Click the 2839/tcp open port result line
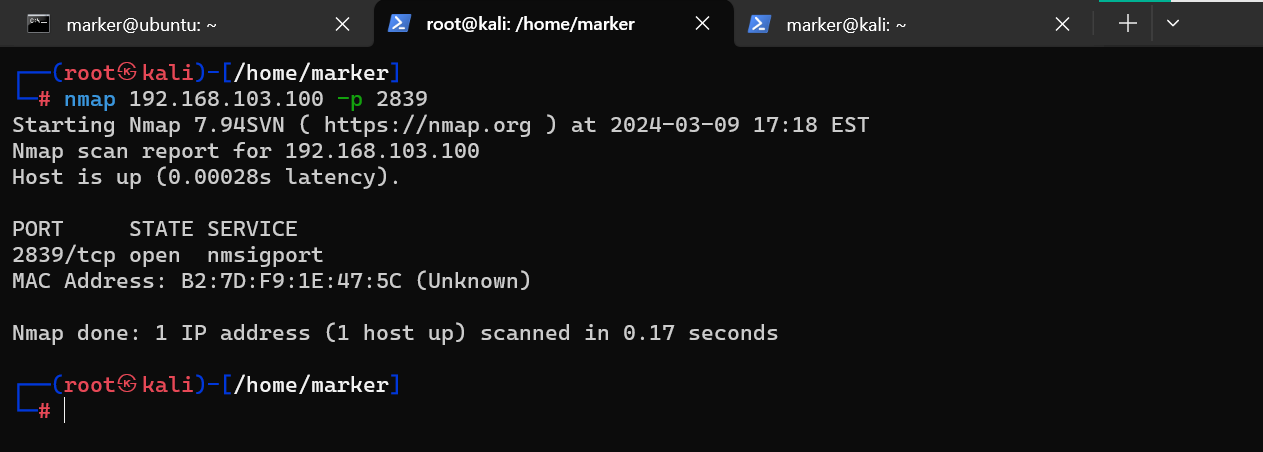The height and width of the screenshot is (452, 1263). [167, 255]
